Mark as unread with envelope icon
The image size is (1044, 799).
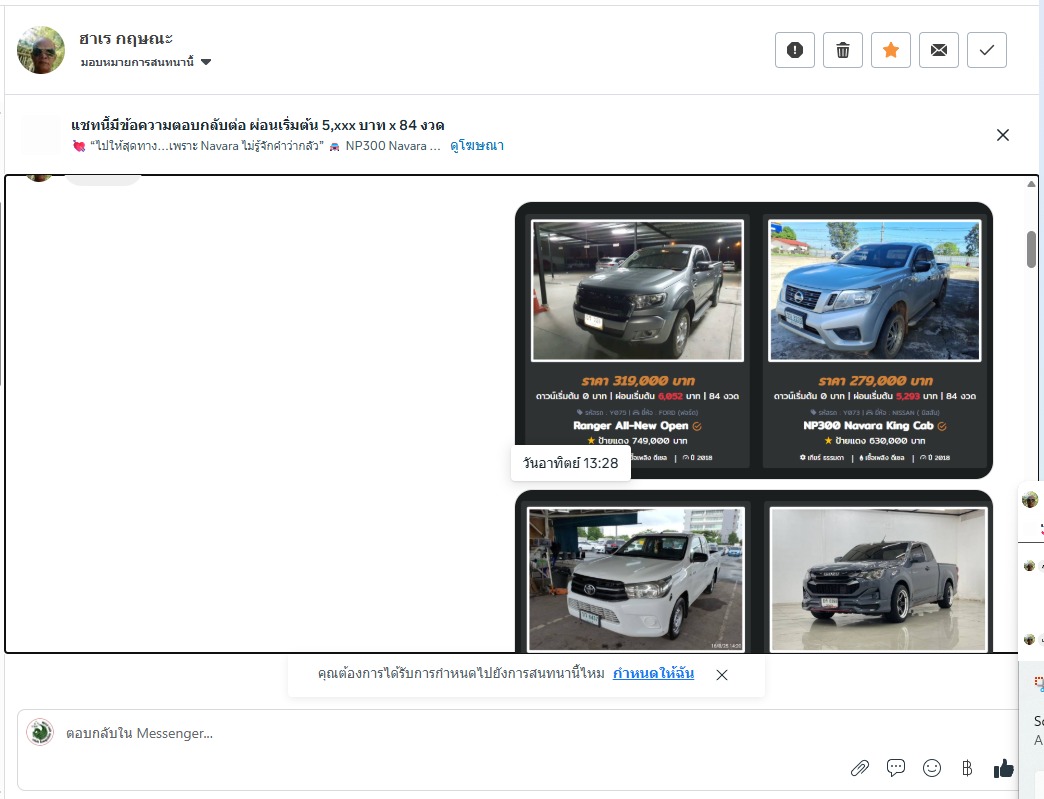pos(938,50)
